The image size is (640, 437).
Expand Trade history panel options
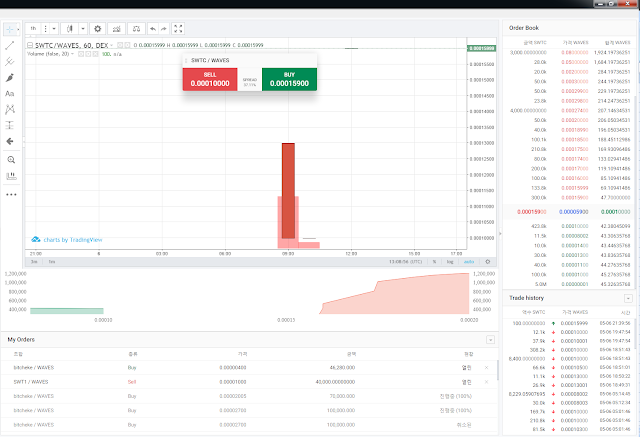pyautogui.click(x=628, y=298)
